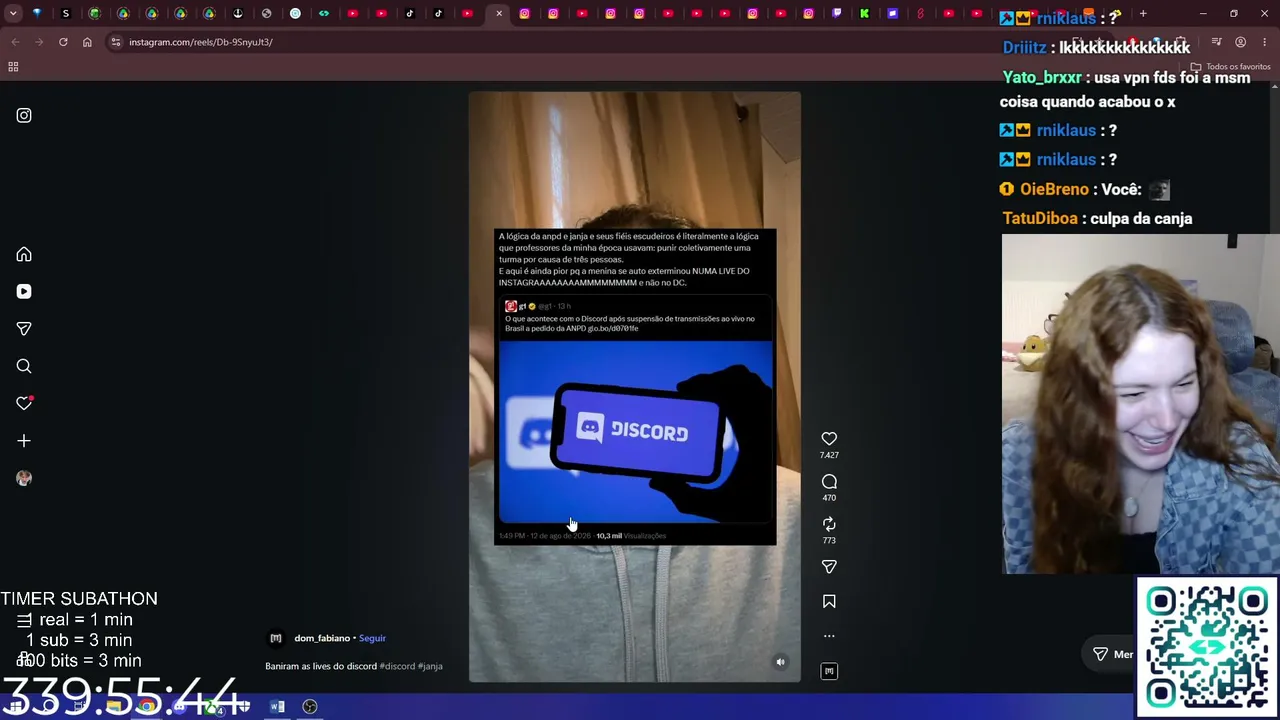Image resolution: width=1280 pixels, height=720 pixels.
Task: Click the reel video to pause it
Action: click(x=635, y=387)
